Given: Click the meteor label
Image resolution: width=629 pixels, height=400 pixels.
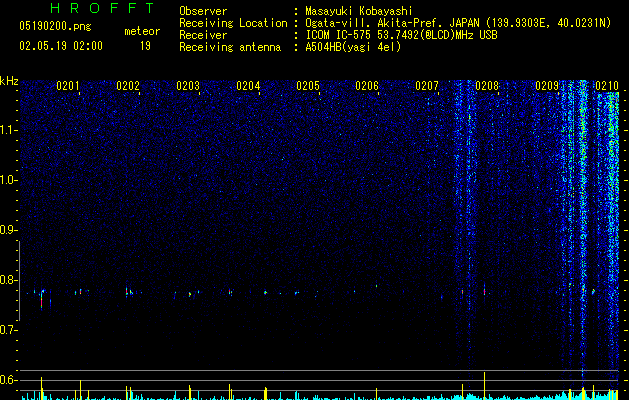Looking at the screenshot, I should 142,31.
